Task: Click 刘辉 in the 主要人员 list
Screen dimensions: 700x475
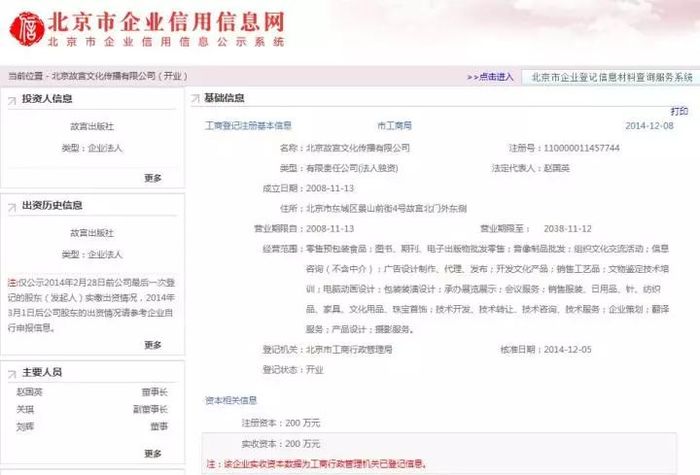Action: pos(25,427)
